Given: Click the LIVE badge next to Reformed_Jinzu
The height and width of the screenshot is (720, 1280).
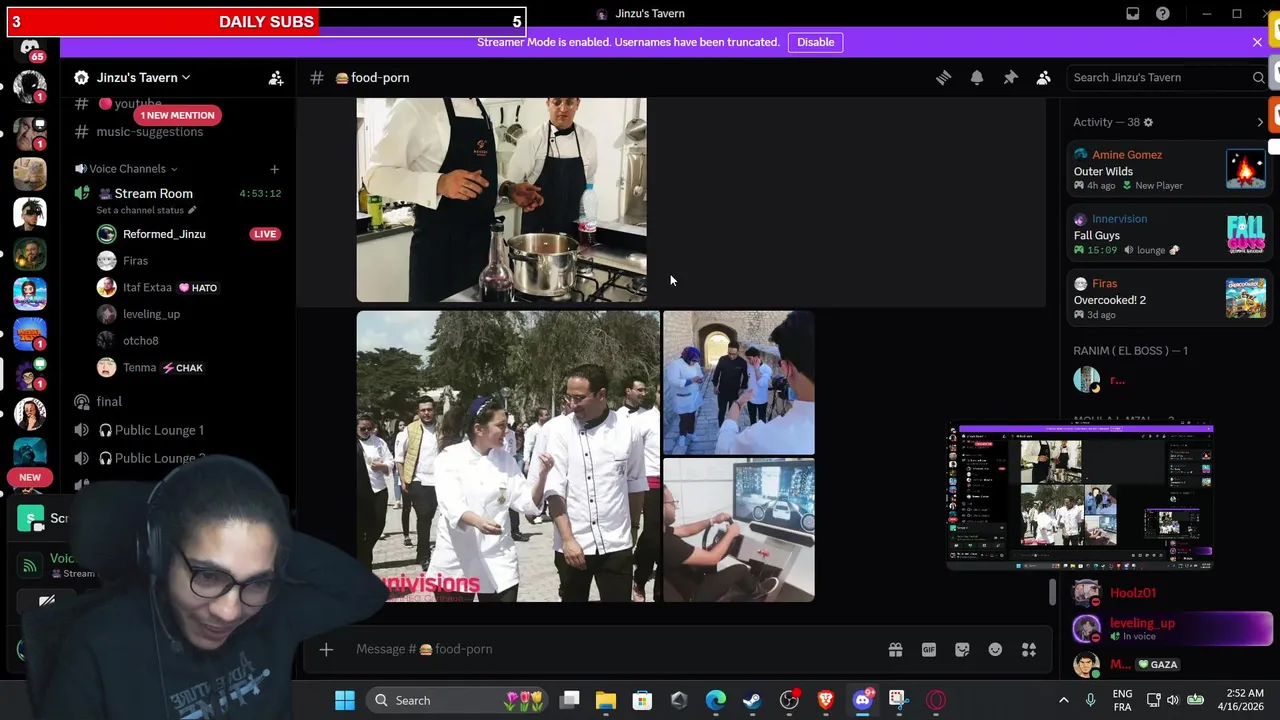Looking at the screenshot, I should pos(264,234).
